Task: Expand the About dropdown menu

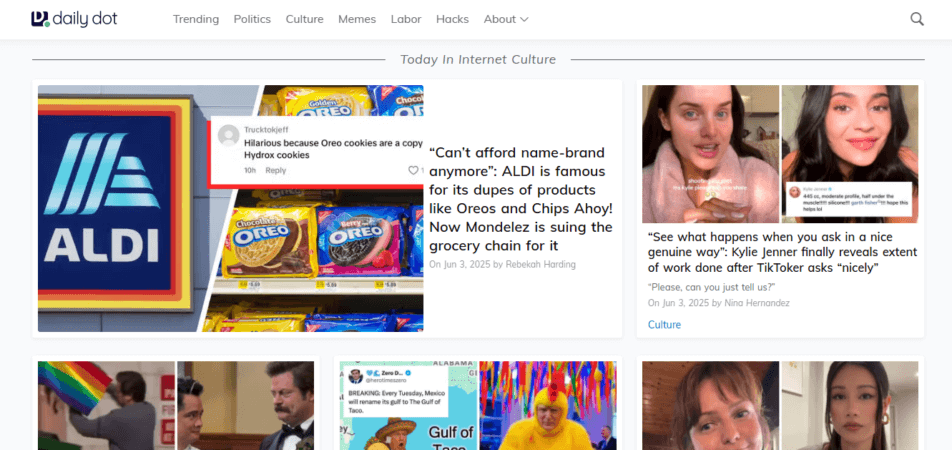Action: [505, 19]
